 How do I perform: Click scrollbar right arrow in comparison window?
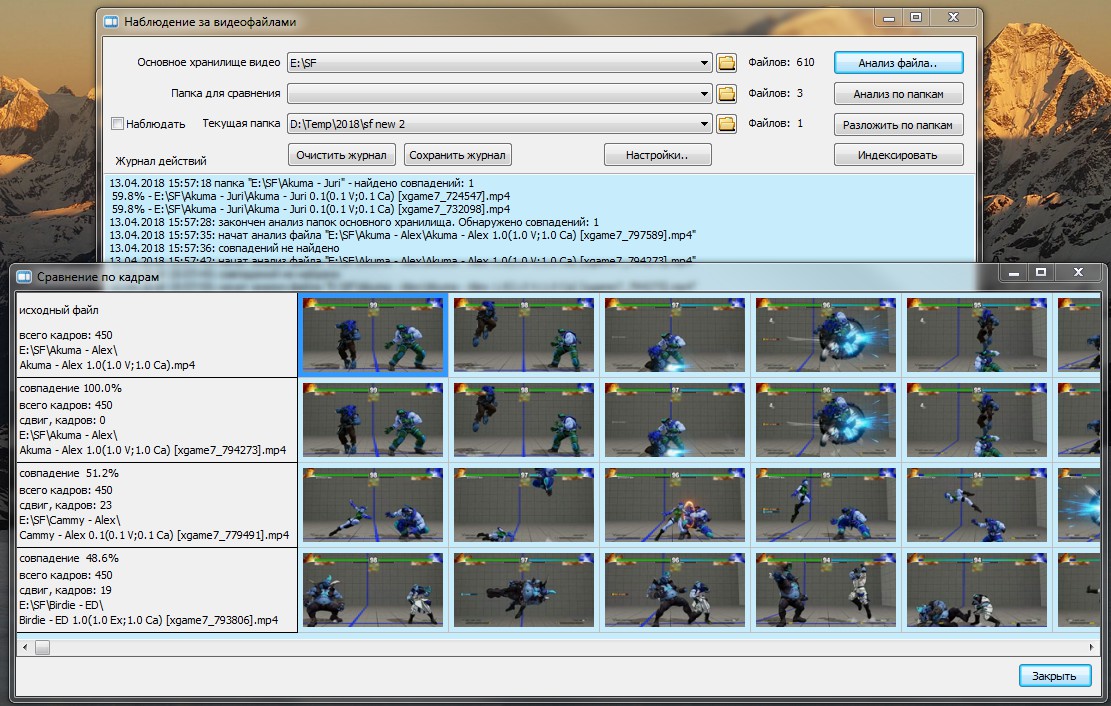[x=1090, y=647]
